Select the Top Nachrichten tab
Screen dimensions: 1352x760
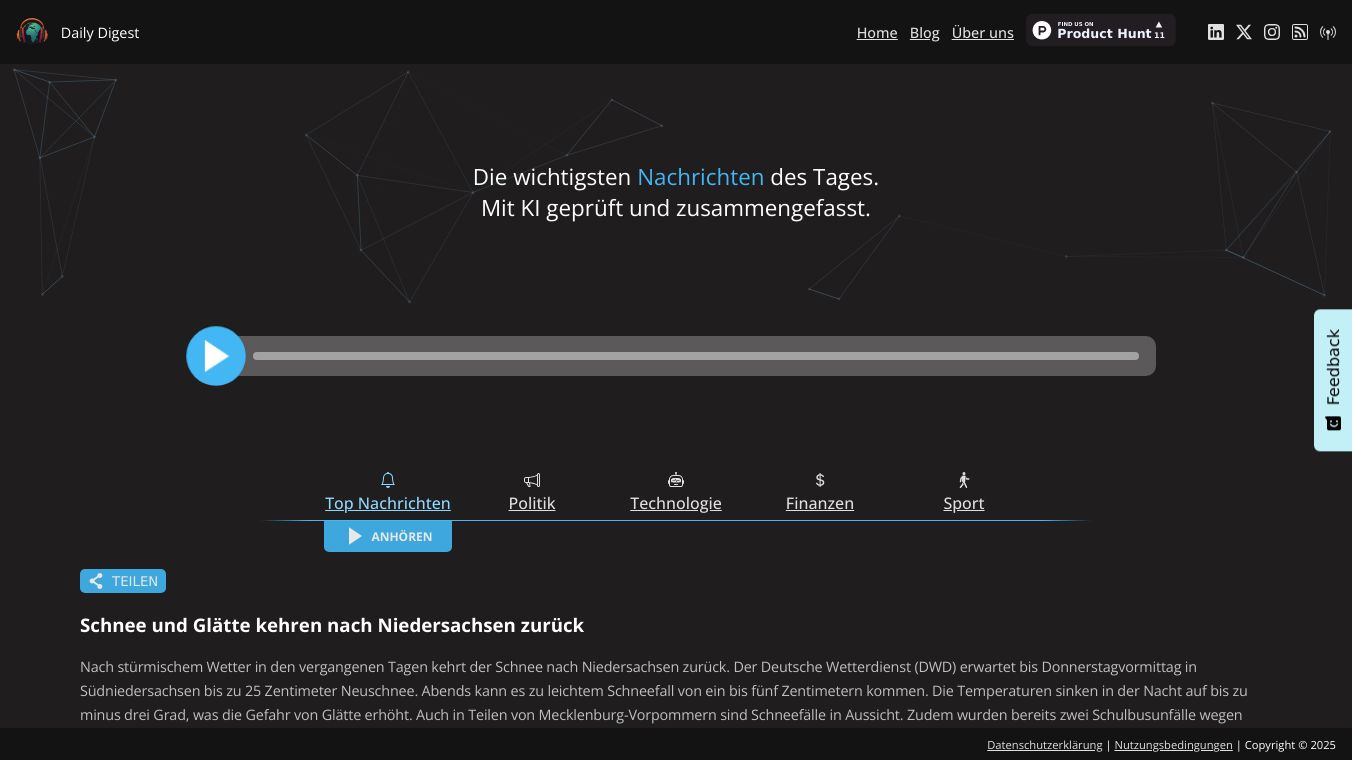[388, 503]
